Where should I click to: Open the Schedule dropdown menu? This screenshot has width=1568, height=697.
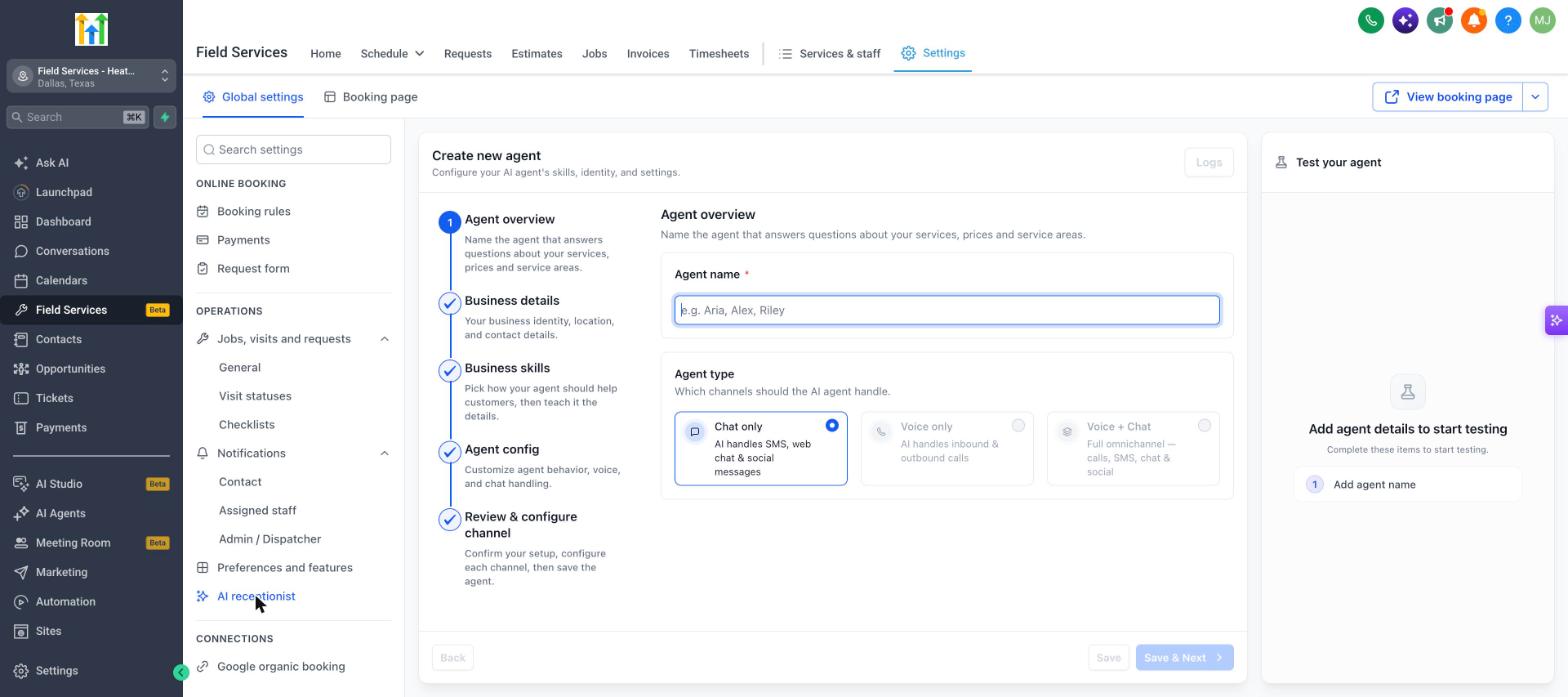tap(392, 54)
